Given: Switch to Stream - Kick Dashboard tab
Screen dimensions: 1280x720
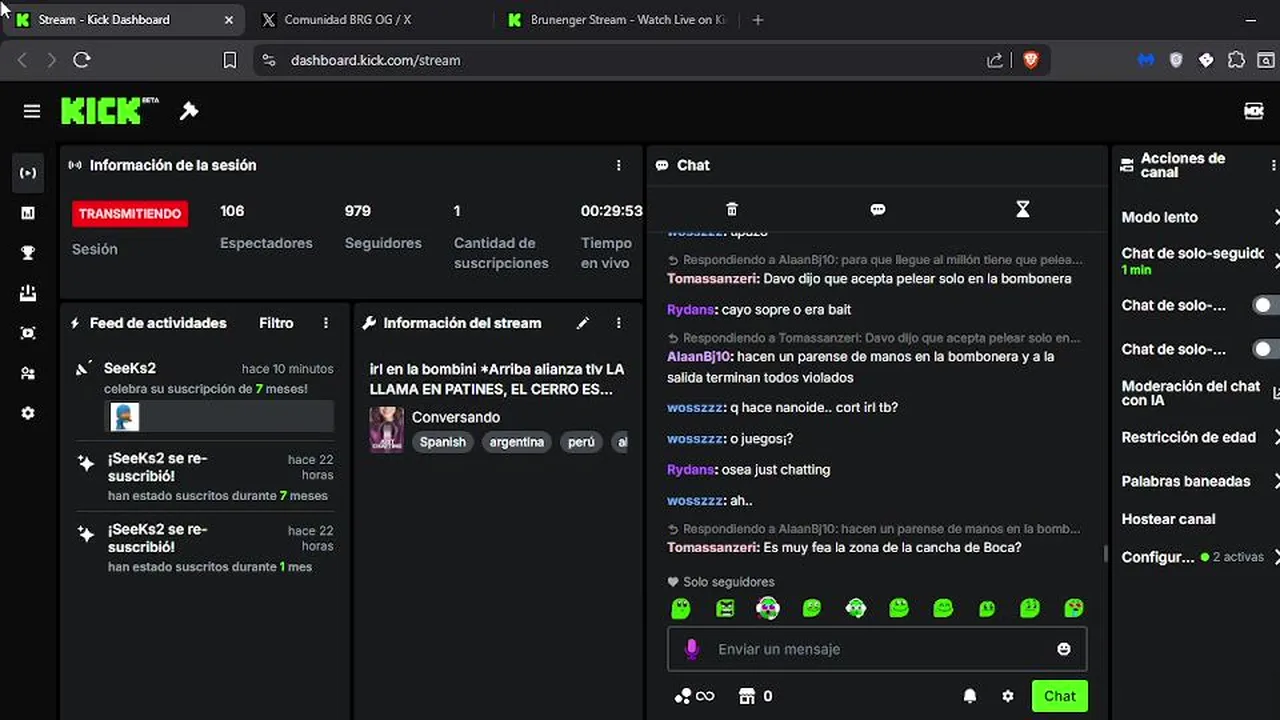Looking at the screenshot, I should pos(122,20).
